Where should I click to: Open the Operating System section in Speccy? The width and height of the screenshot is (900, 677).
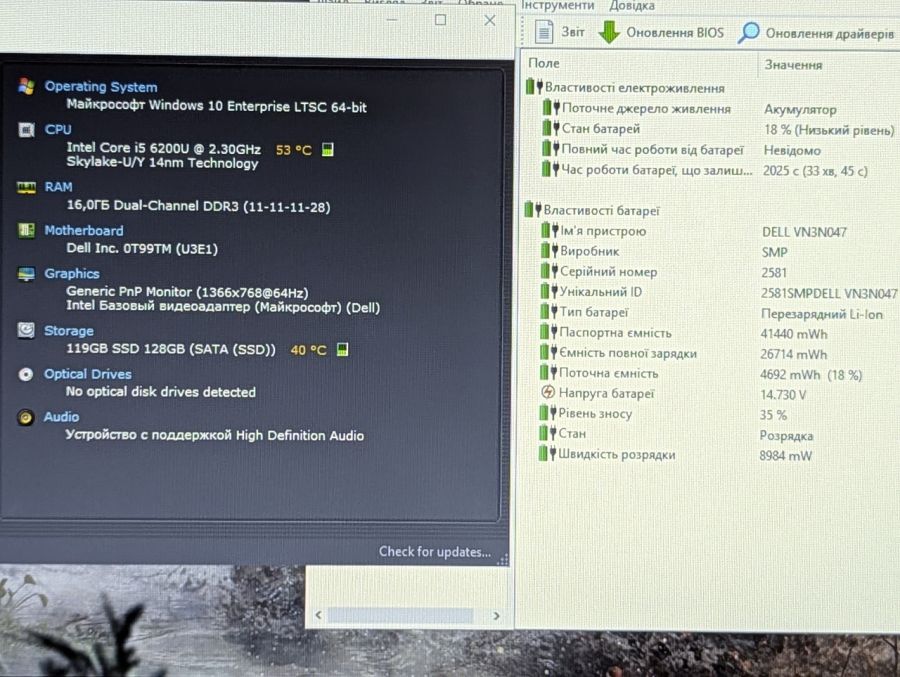tap(101, 87)
